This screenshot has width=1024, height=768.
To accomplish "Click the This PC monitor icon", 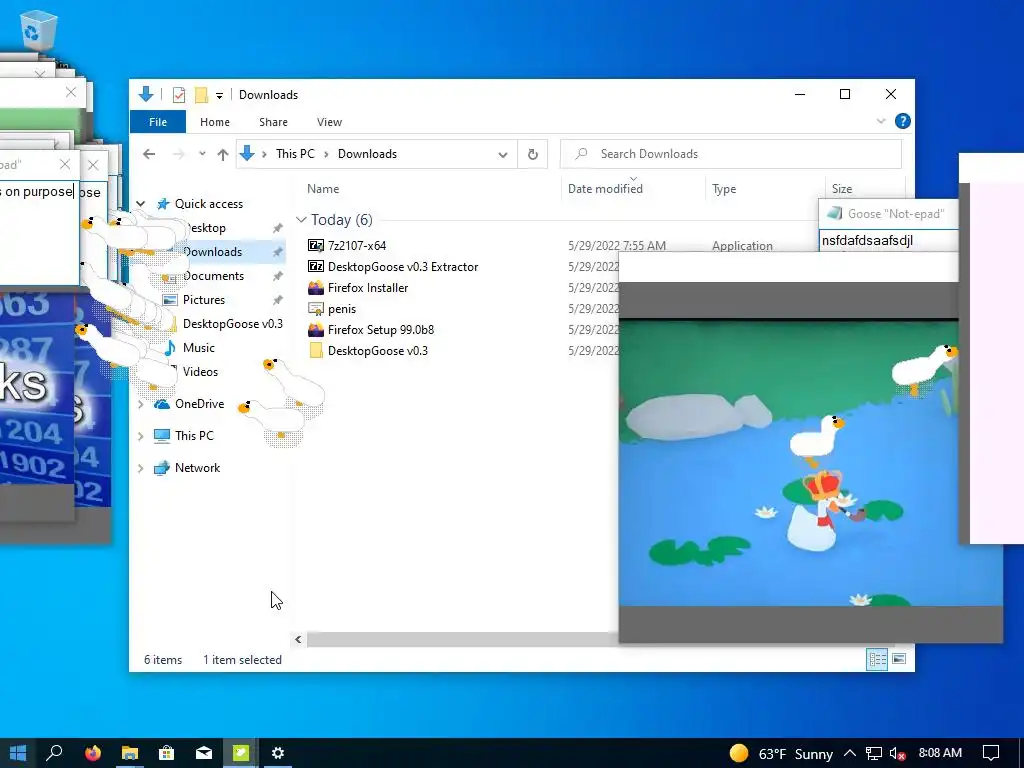I will click(x=161, y=436).
